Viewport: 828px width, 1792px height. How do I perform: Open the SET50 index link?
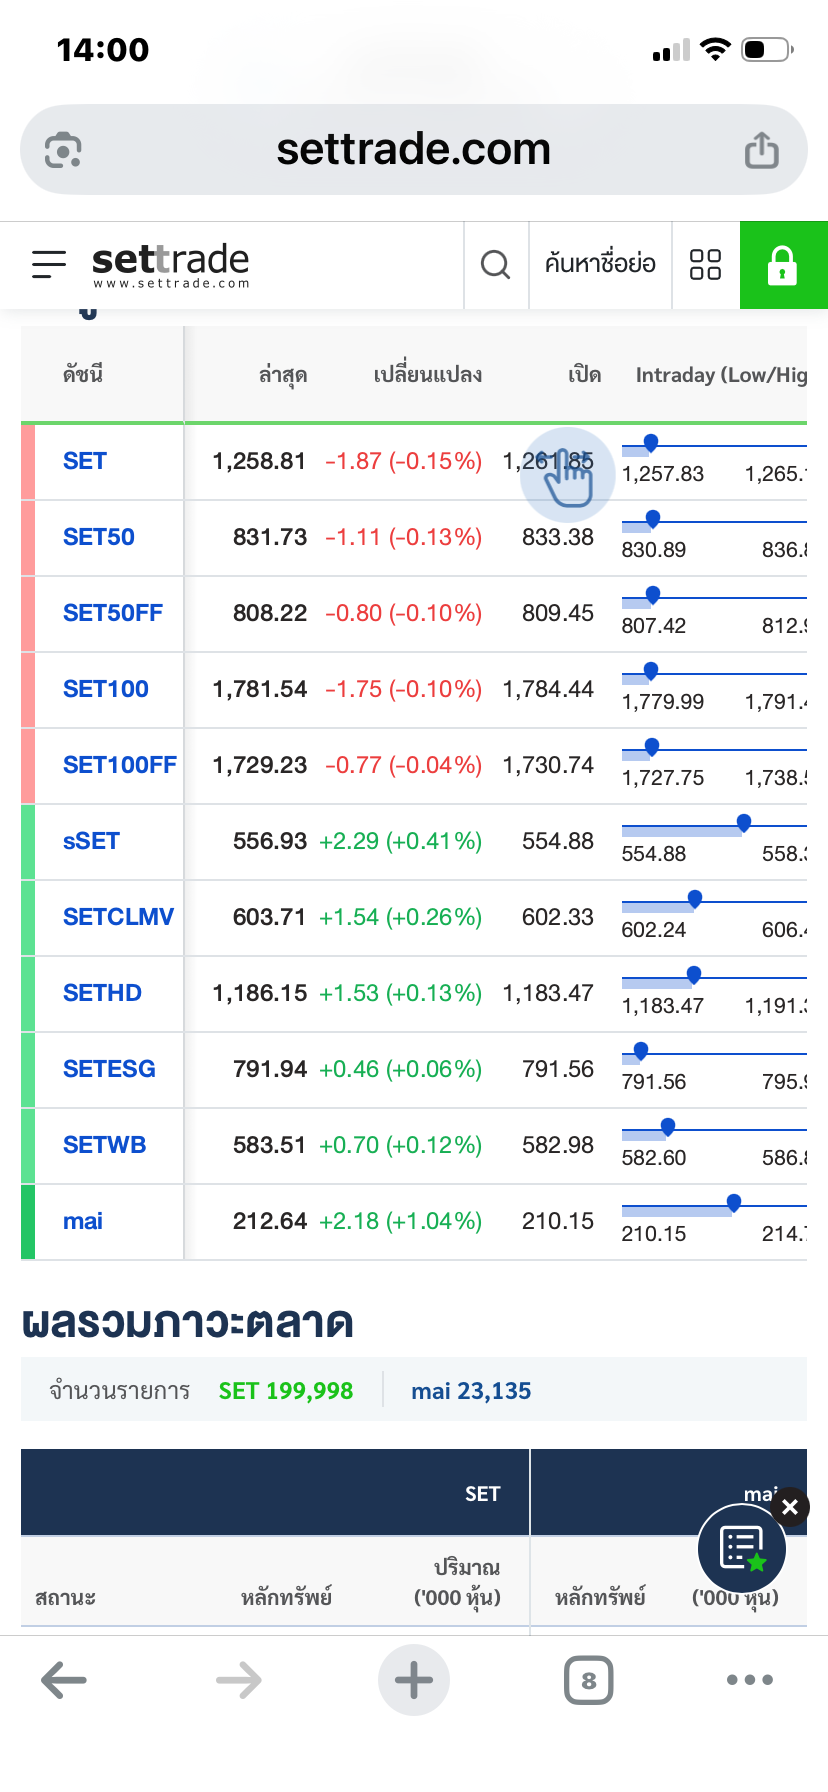point(99,537)
